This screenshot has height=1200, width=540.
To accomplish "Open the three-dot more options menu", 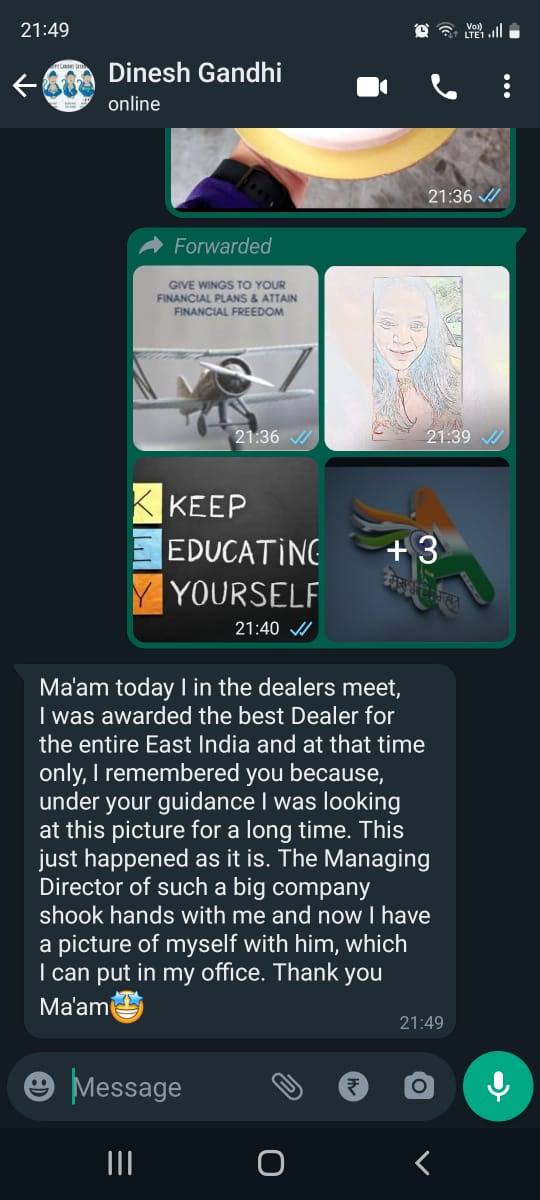I will pyautogui.click(x=507, y=86).
